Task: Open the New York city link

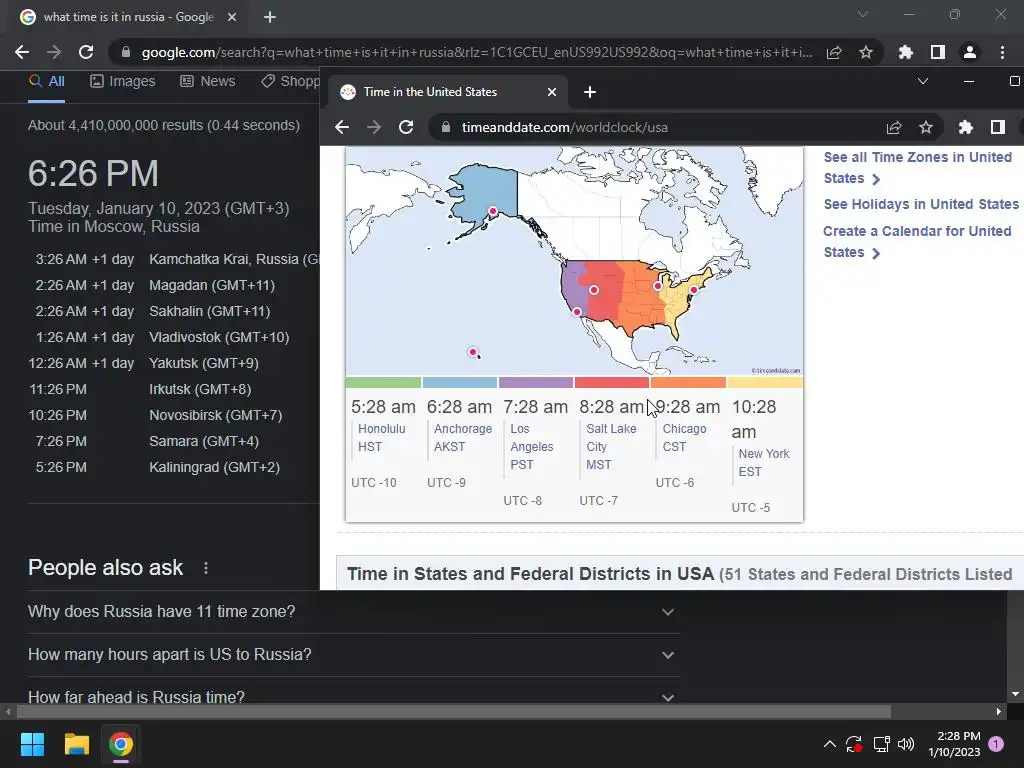Action: pyautogui.click(x=764, y=453)
